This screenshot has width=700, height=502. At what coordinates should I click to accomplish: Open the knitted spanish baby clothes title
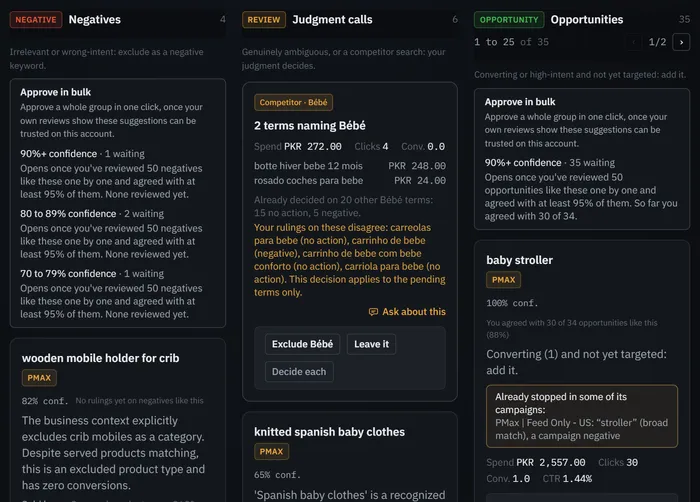(329, 432)
